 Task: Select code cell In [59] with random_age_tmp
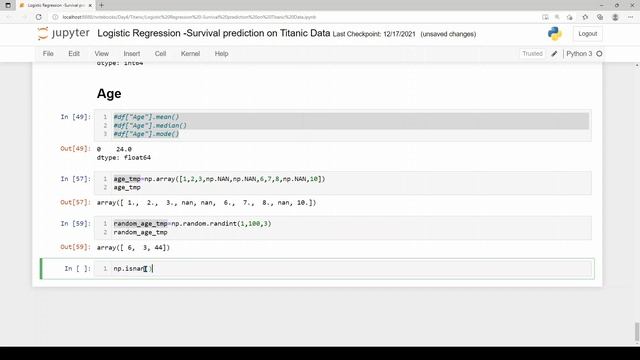342,228
